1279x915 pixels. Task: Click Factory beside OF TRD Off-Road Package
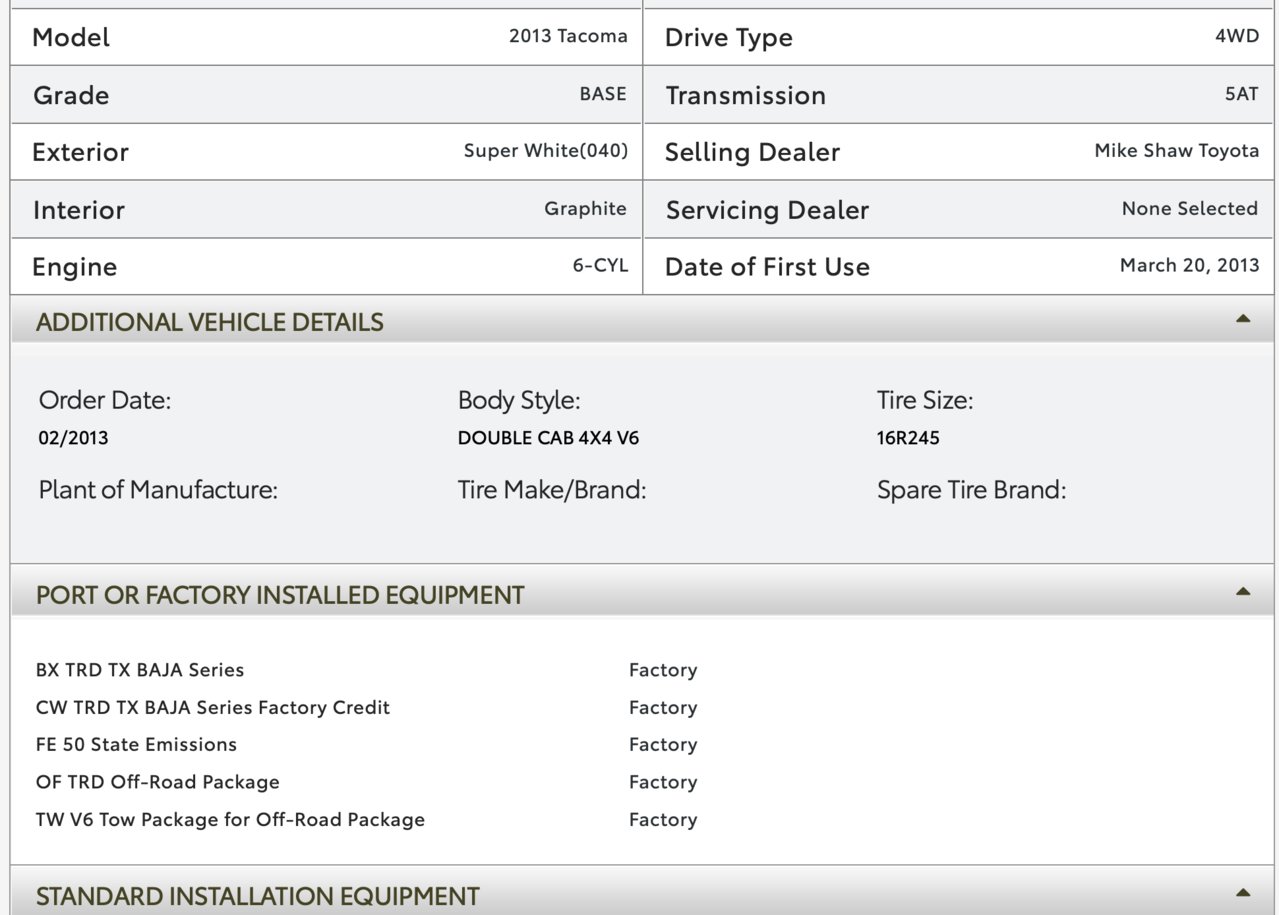pos(663,783)
